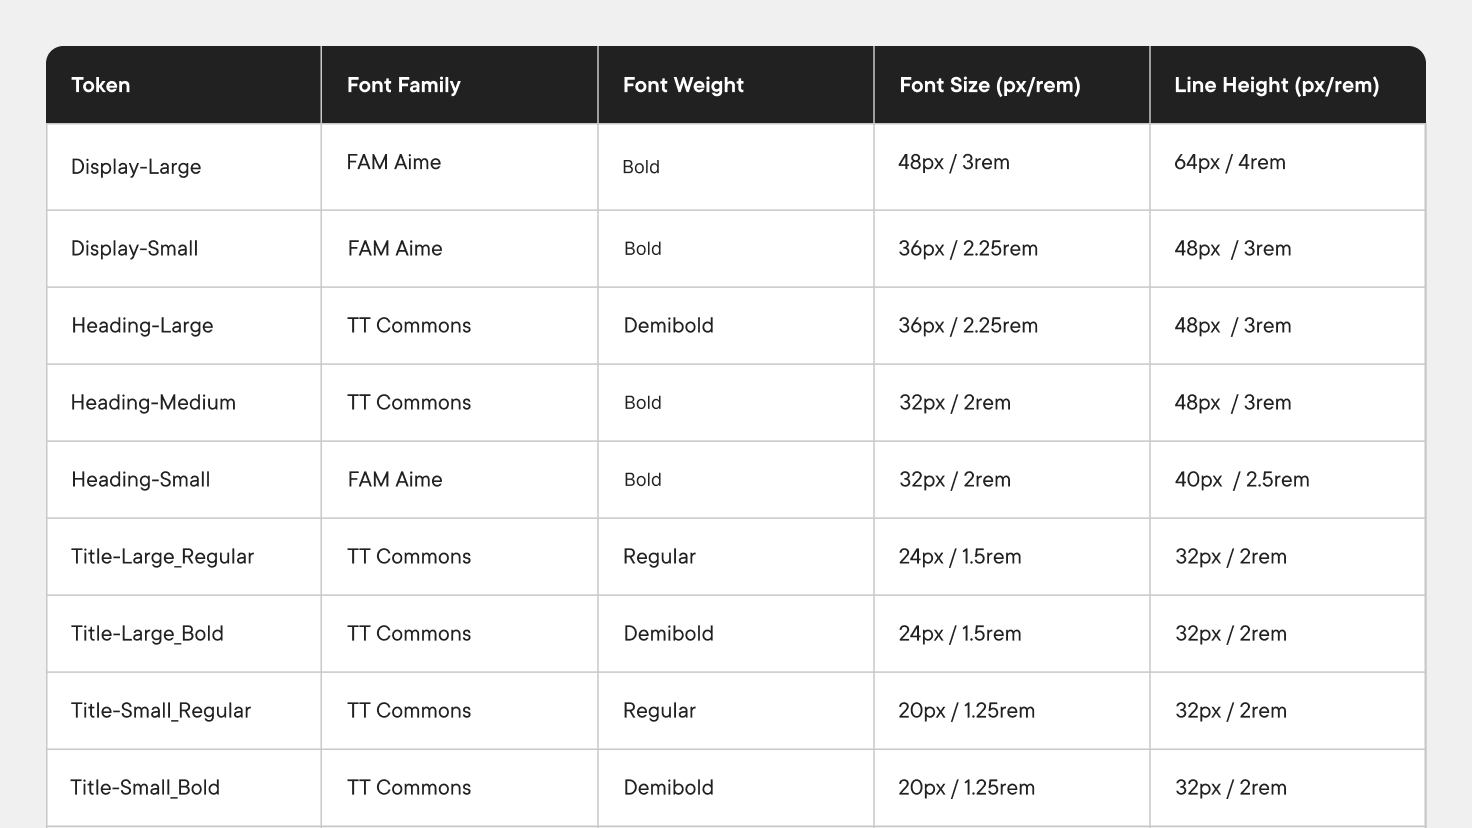Select the Title-Large_Bold token cell
The width and height of the screenshot is (1472, 828).
coord(147,634)
